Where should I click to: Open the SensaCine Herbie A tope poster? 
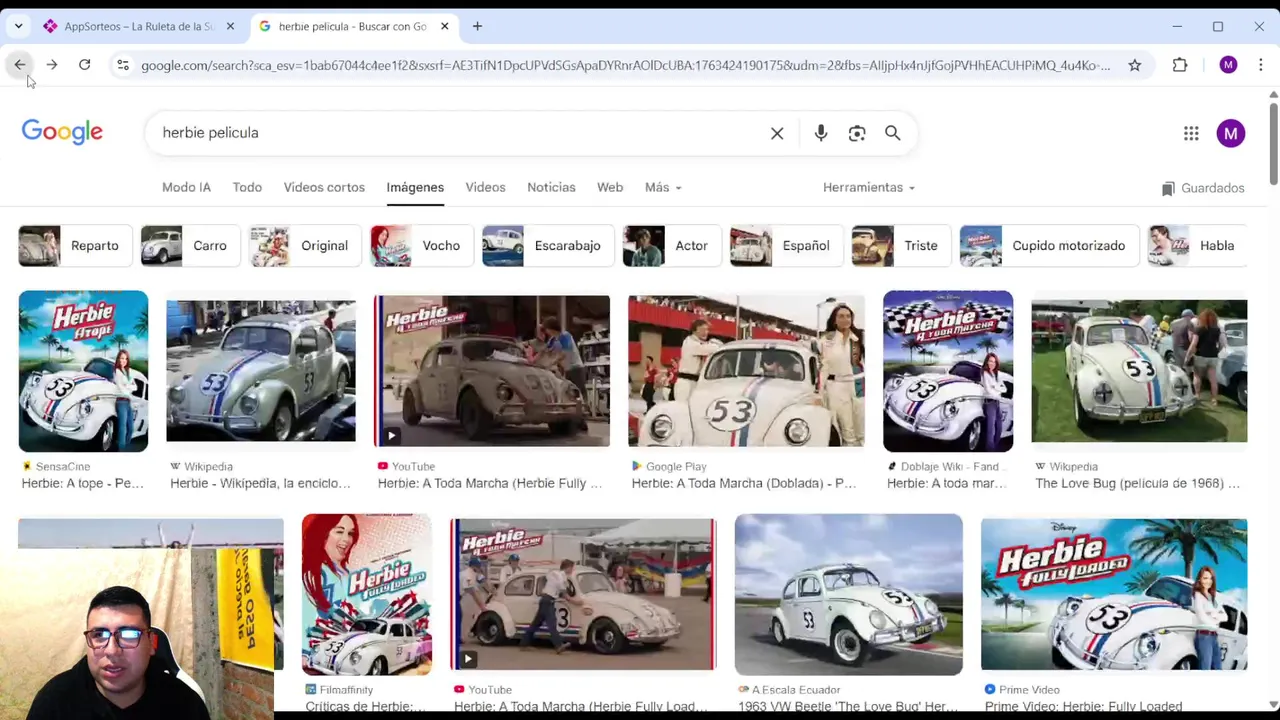point(83,371)
